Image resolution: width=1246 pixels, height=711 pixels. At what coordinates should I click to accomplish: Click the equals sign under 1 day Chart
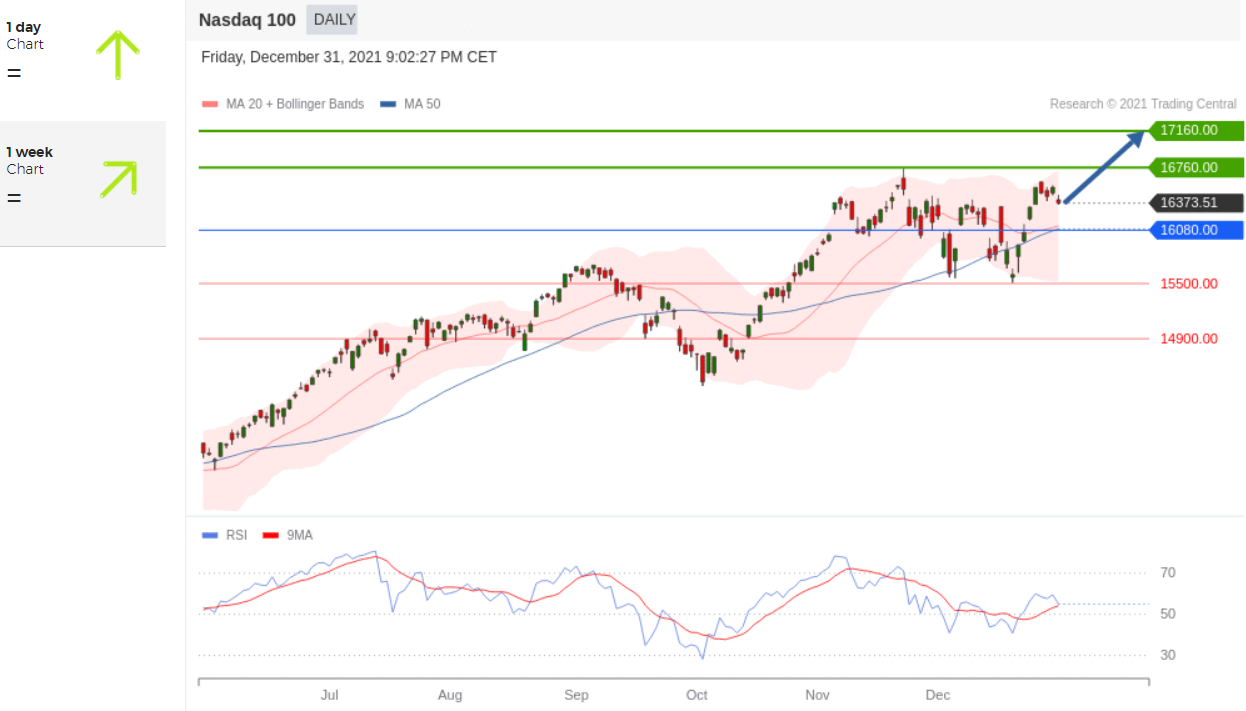point(13,73)
